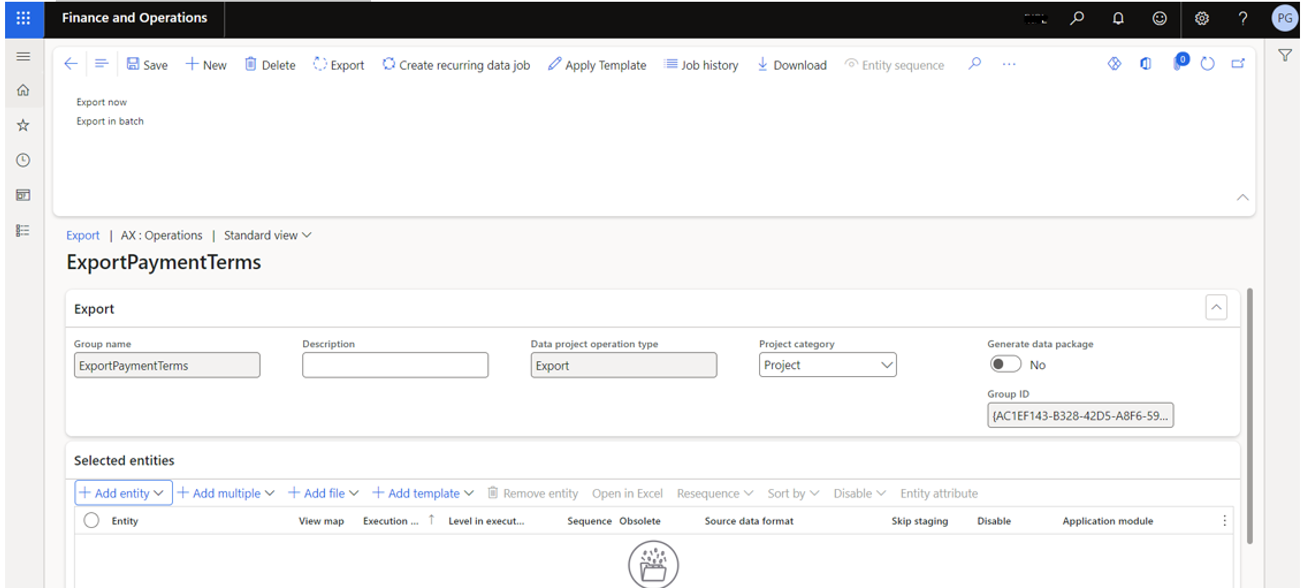Open Favorites star icon in sidebar
The height and width of the screenshot is (588, 1314).
23,126
